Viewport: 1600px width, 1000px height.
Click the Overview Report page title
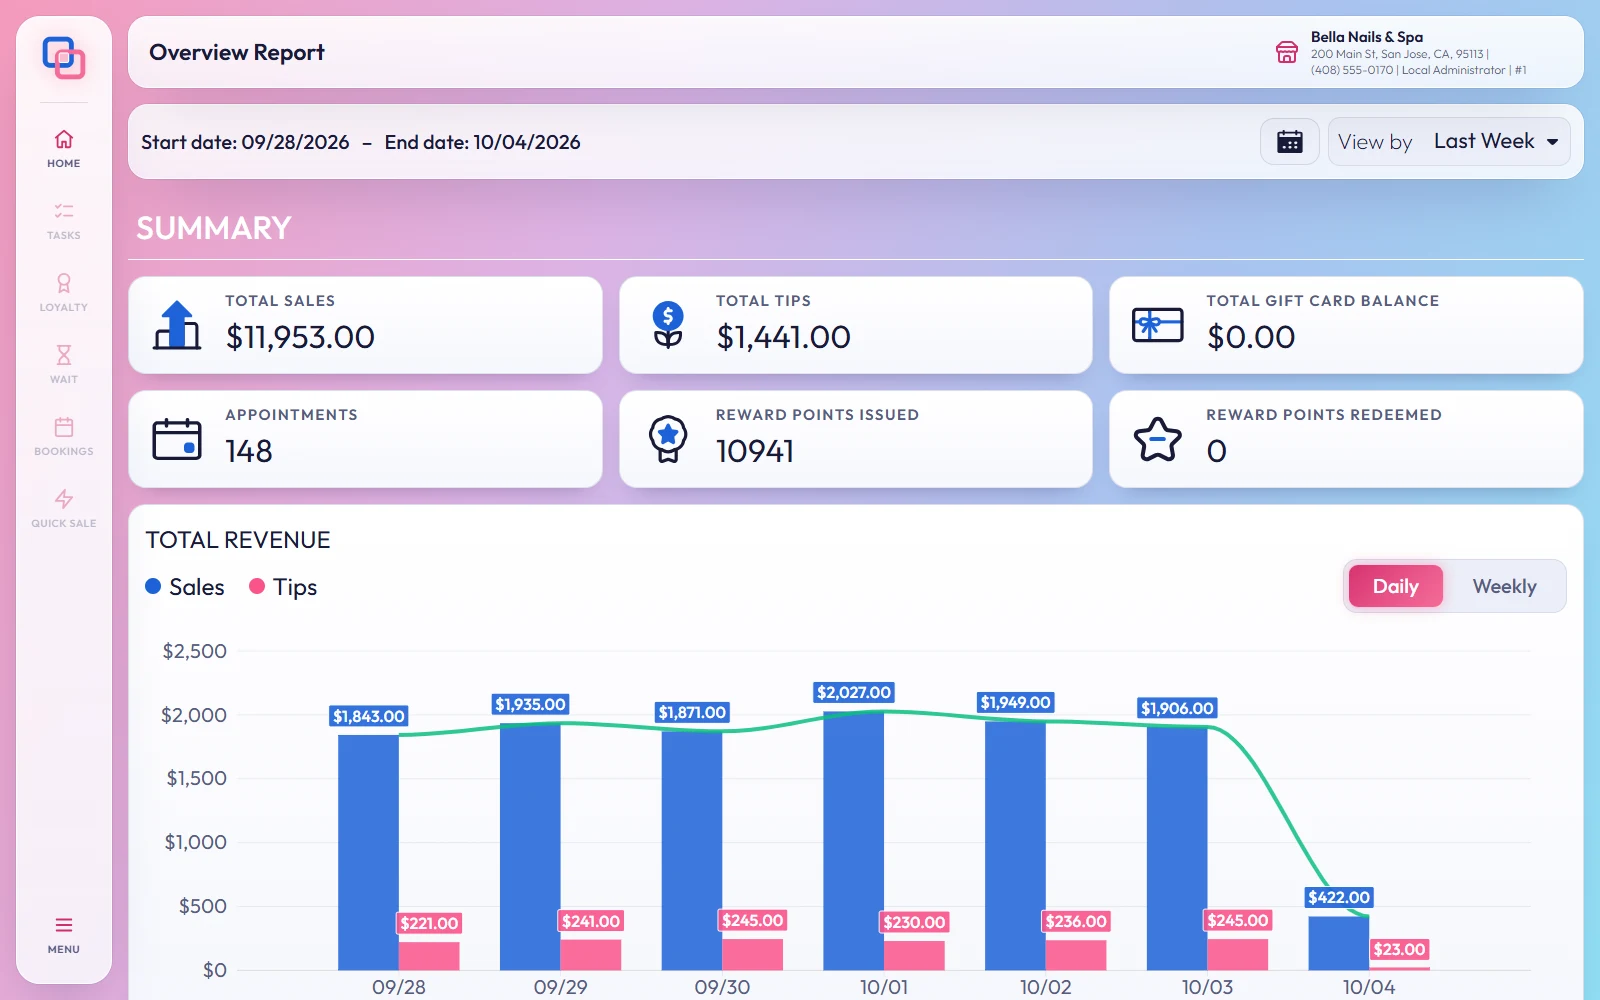[x=237, y=52]
